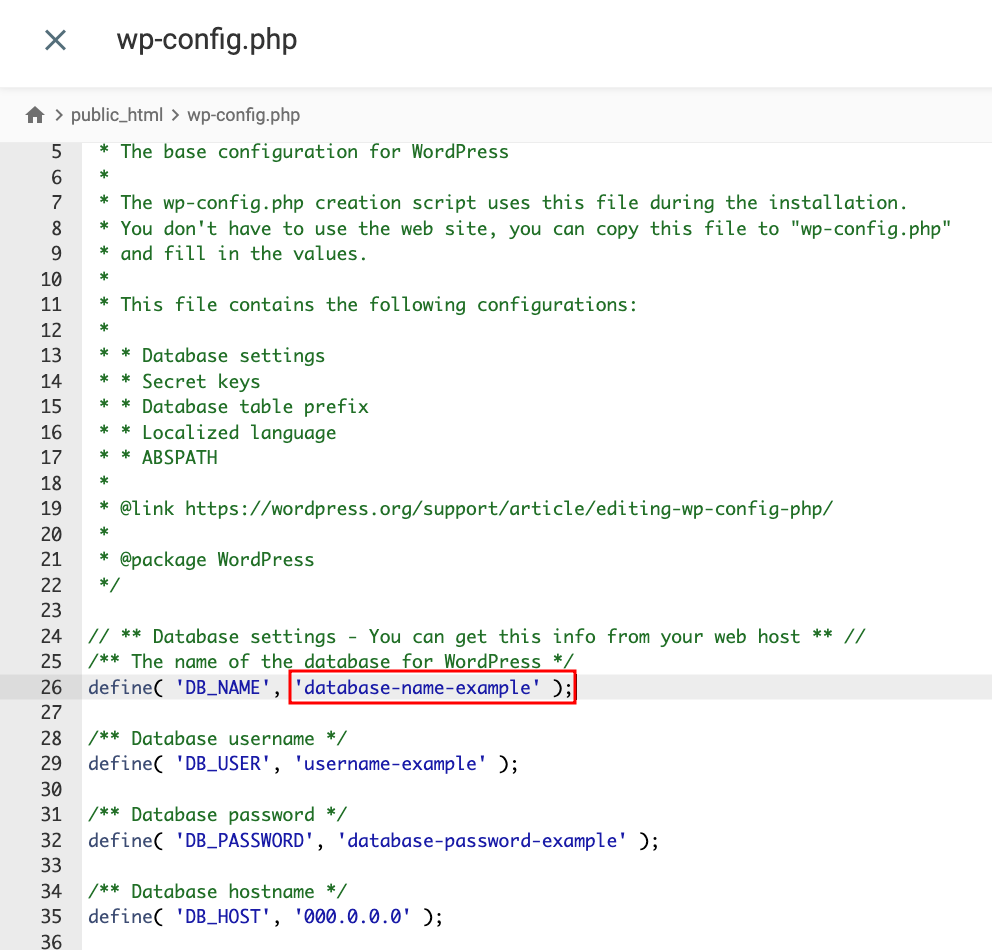Click the home icon in the breadcrumb

tap(35, 114)
